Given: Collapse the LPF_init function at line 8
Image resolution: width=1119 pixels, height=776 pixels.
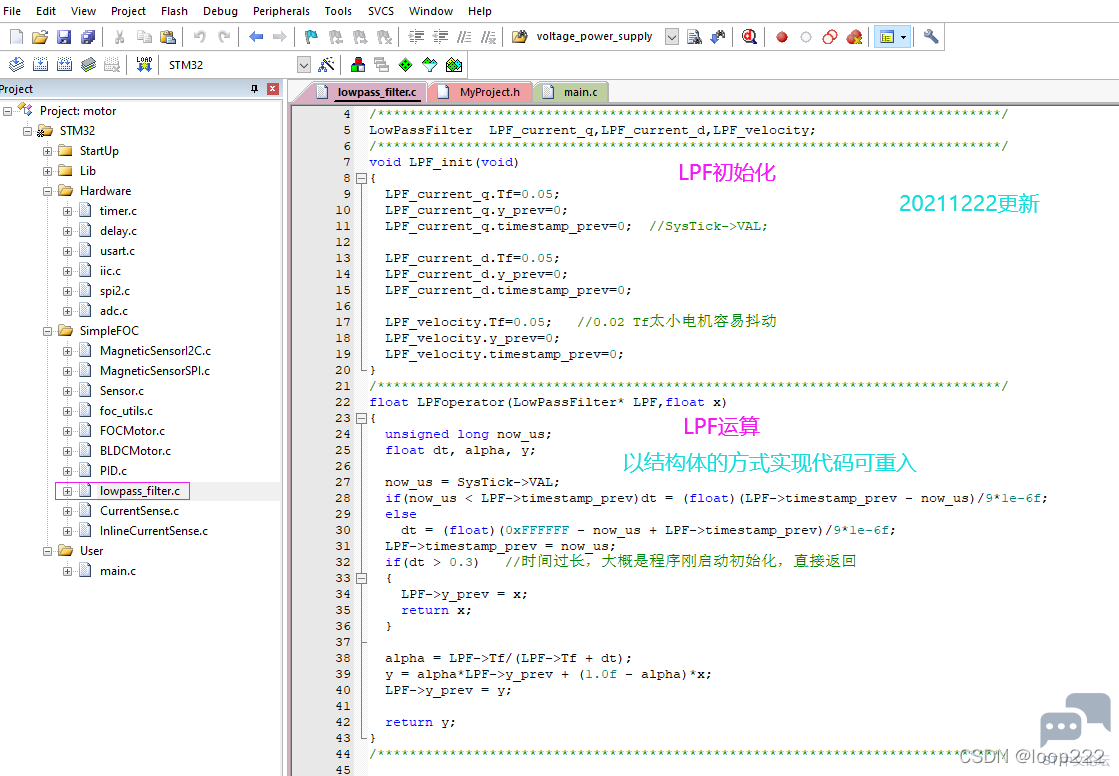Looking at the screenshot, I should point(361,178).
